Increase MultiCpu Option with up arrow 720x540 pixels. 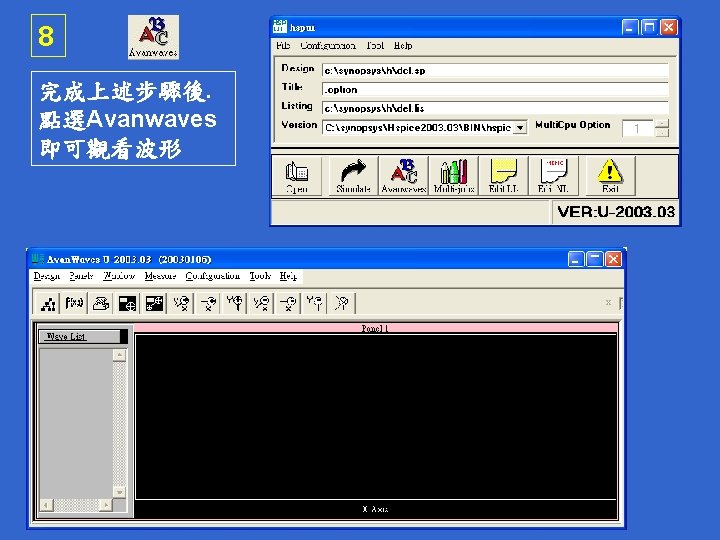662,124
